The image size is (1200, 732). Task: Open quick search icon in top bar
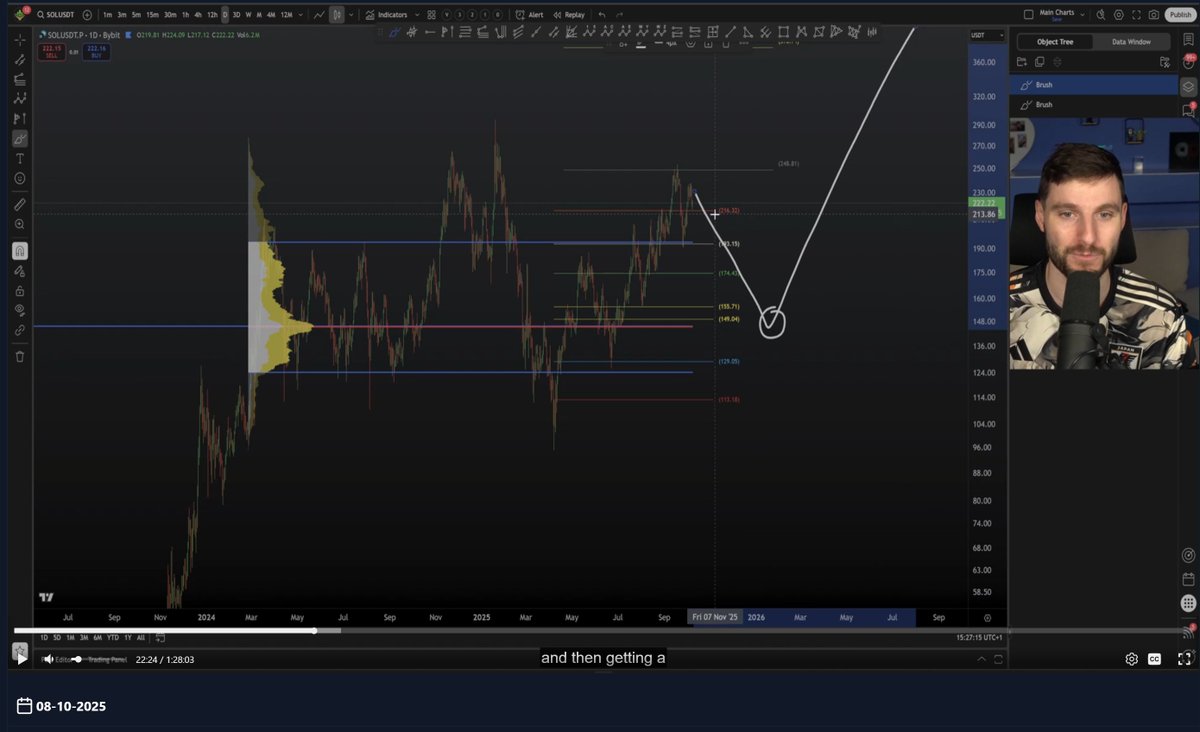[1101, 15]
